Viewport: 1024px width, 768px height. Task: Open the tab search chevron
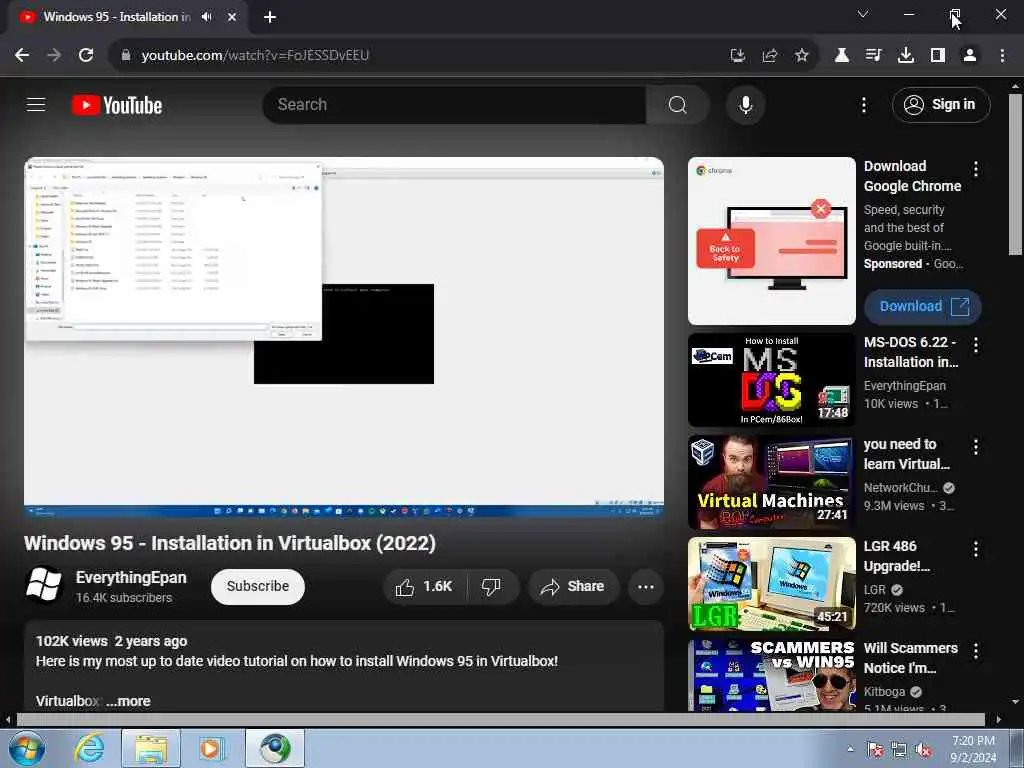[863, 14]
